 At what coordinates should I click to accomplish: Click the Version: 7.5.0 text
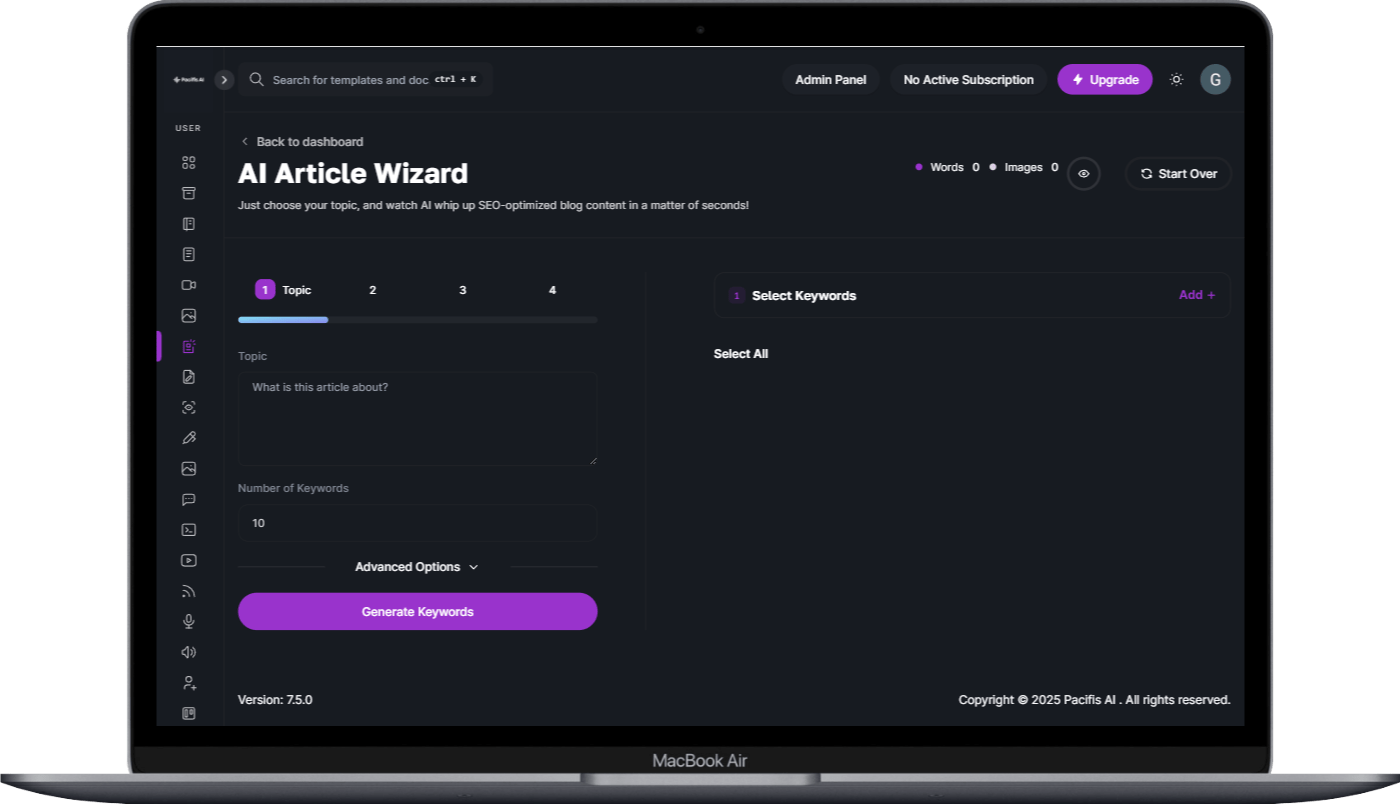275,700
